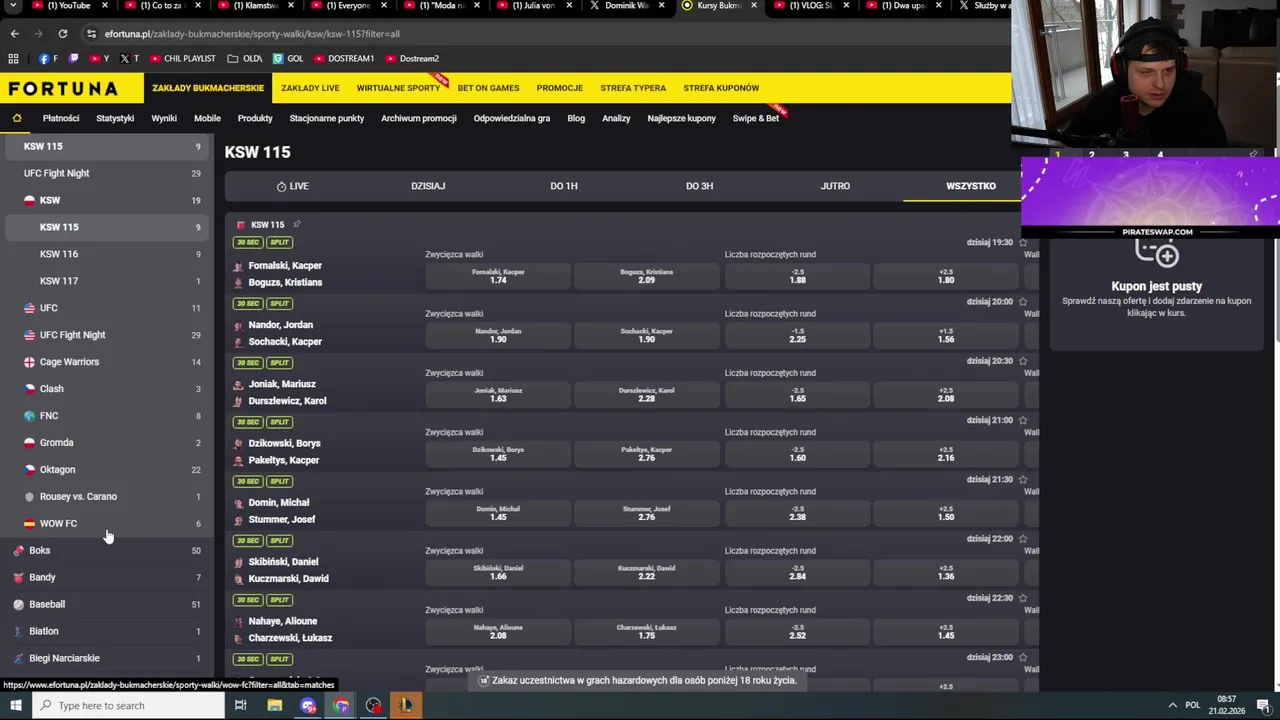Filter matches by DO 1H
This screenshot has width=1280, height=720.
coord(564,186)
